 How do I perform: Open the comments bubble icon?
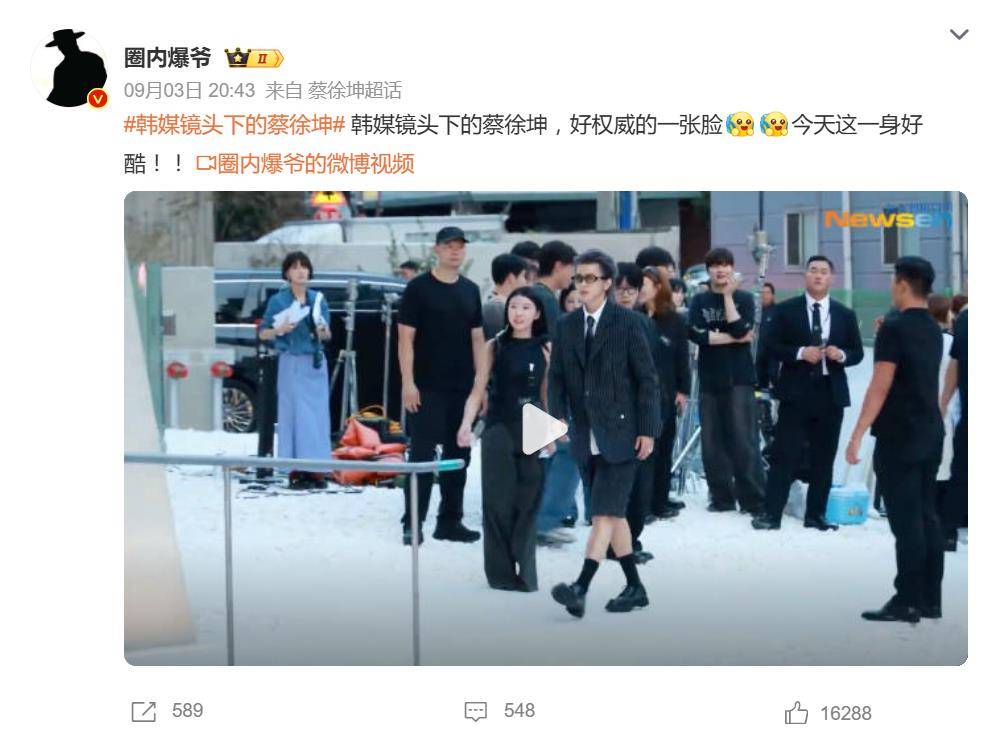[x=476, y=711]
